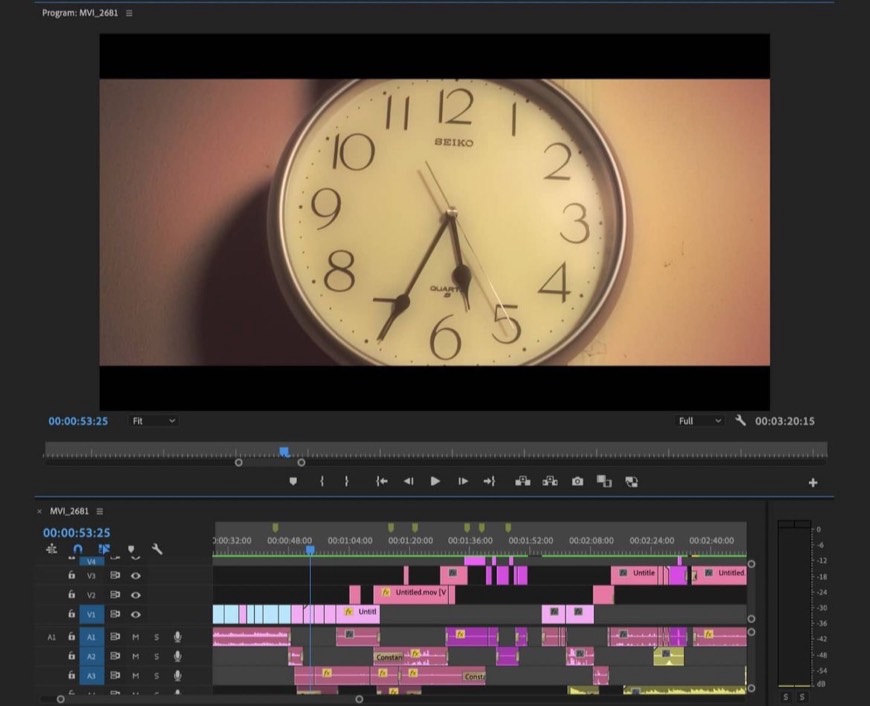870x706 pixels.
Task: Click the highlighted V1 track target
Action: (x=92, y=614)
